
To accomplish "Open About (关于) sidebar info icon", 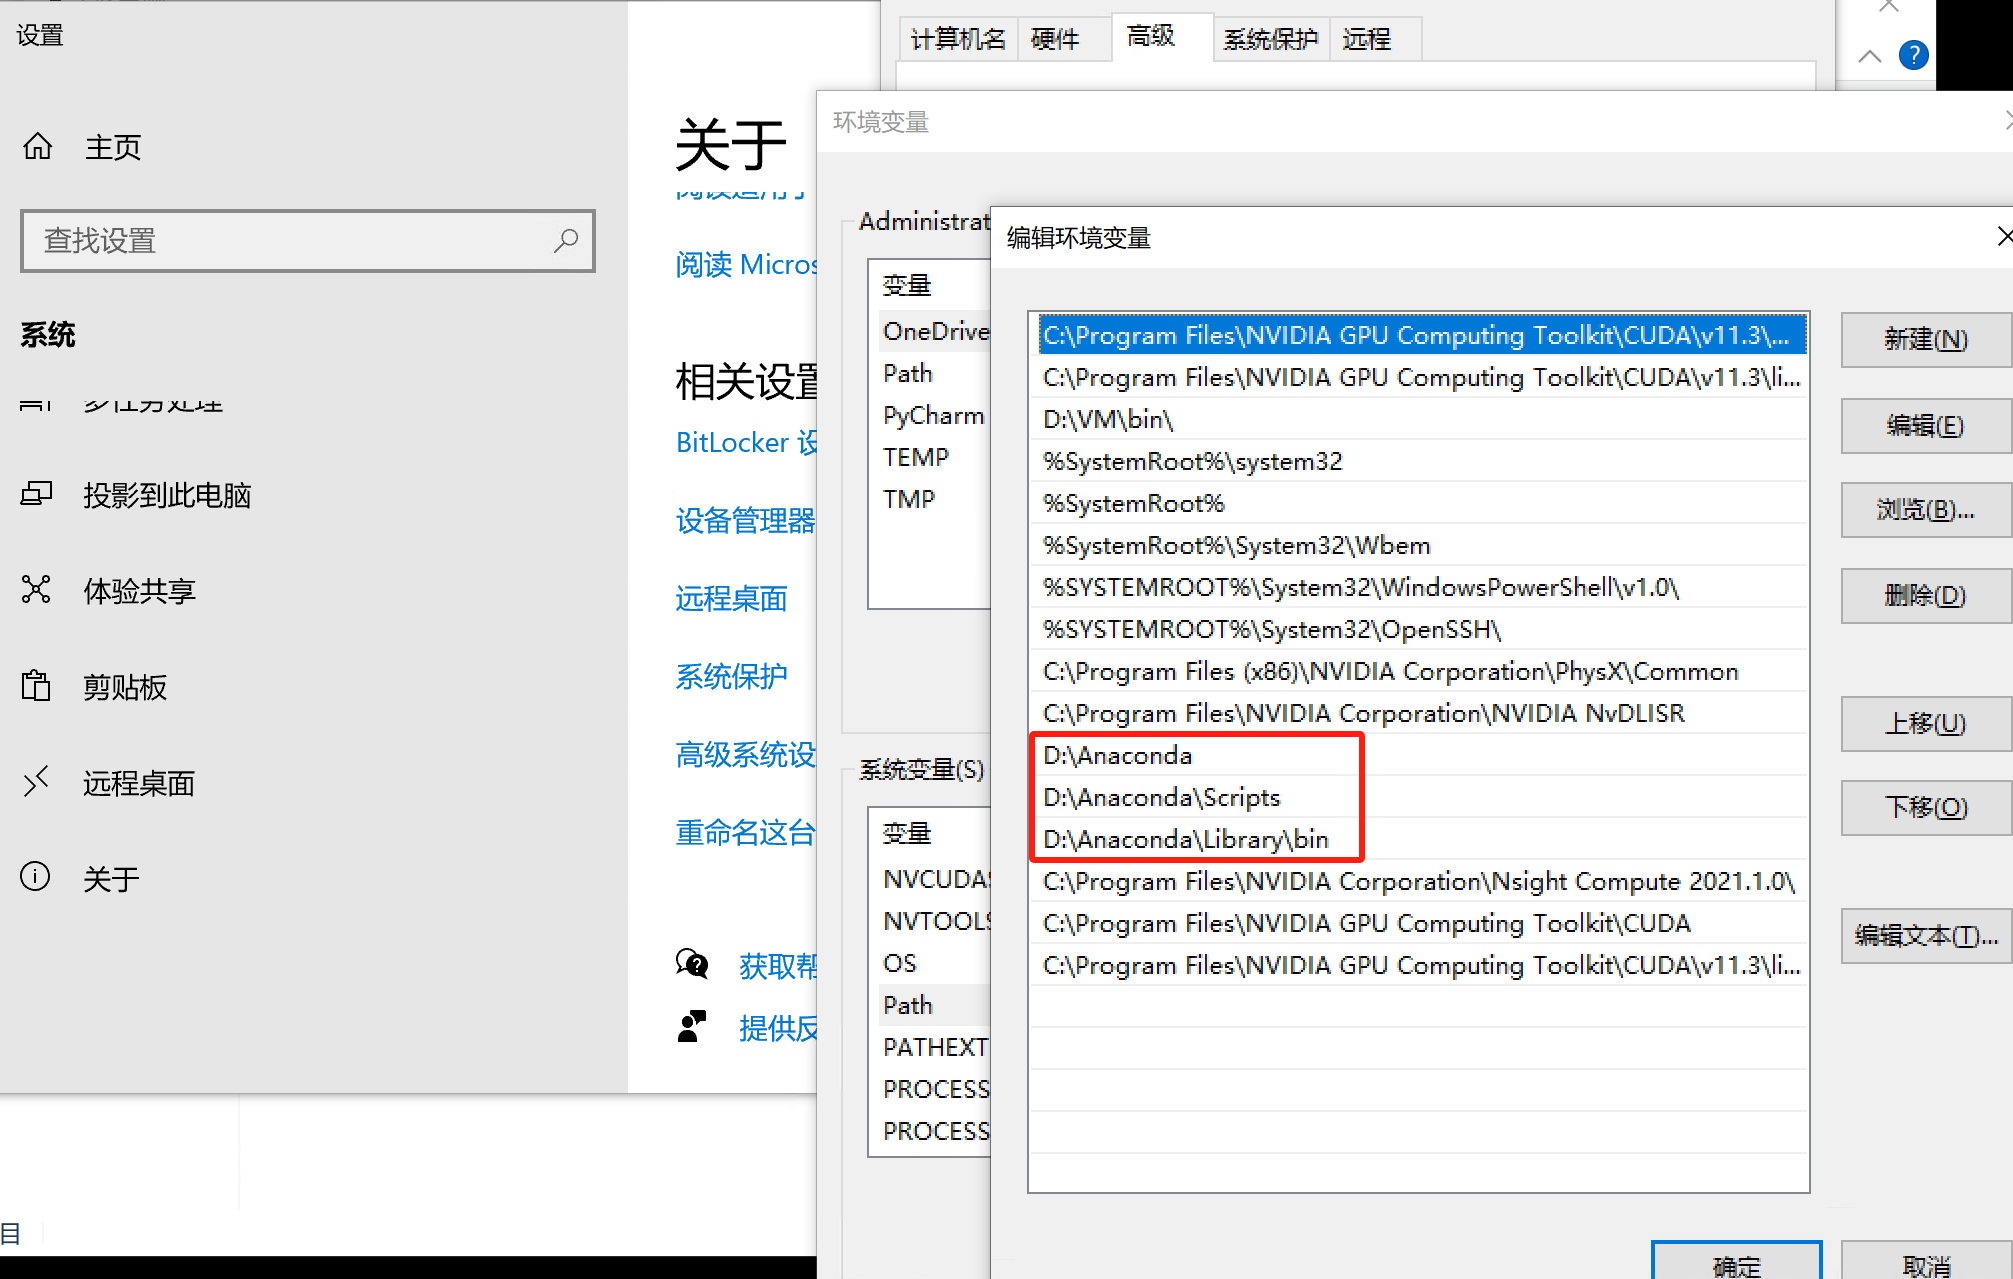I will coord(36,877).
